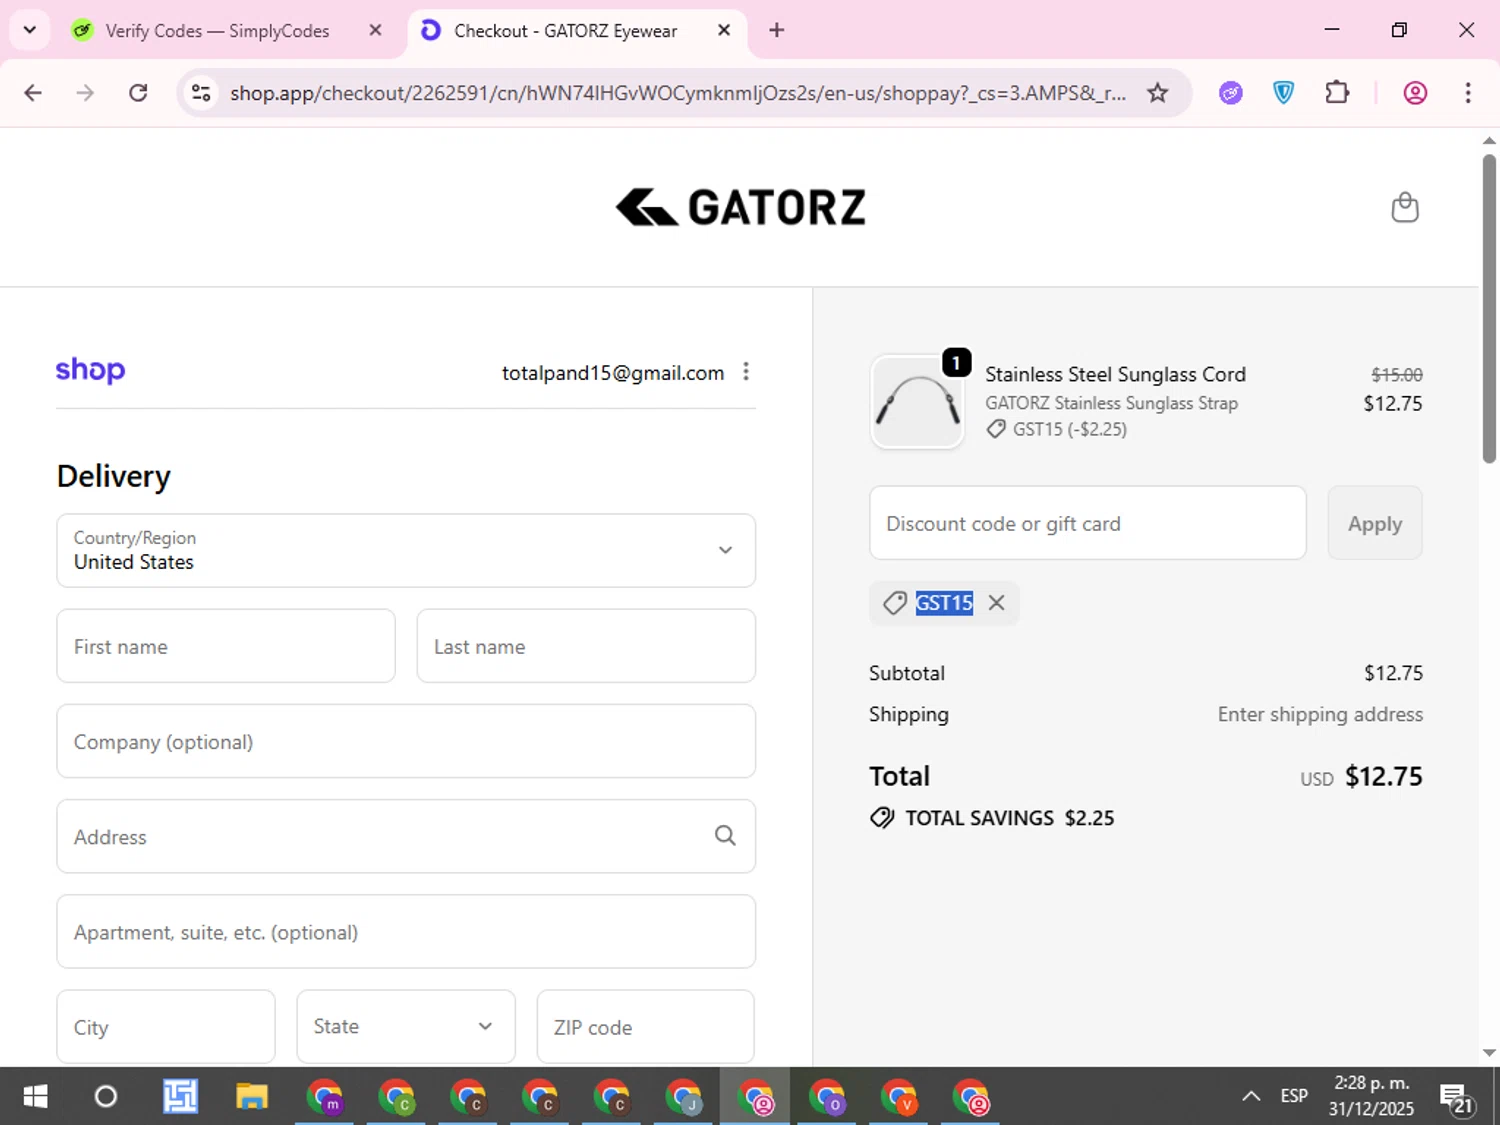
Task: Go back to previous page
Action: coord(33,93)
